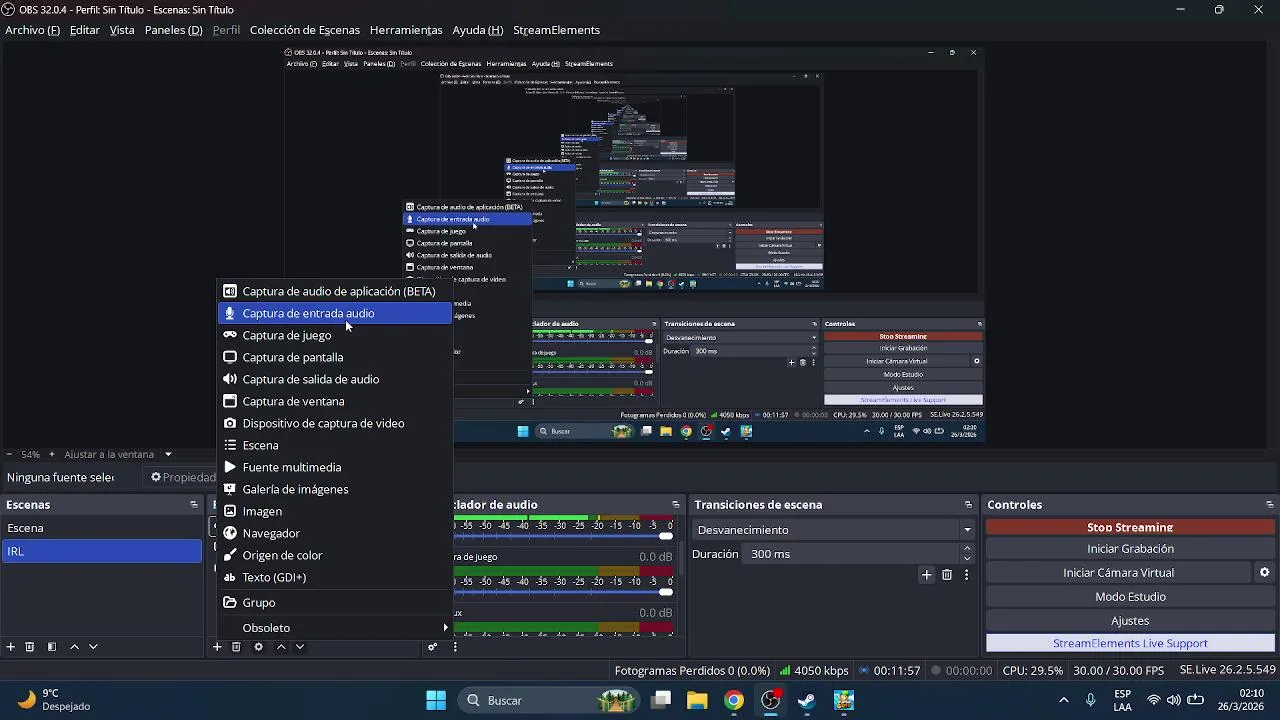This screenshot has width=1280, height=720.
Task: Open the Editar menu
Action: point(84,30)
